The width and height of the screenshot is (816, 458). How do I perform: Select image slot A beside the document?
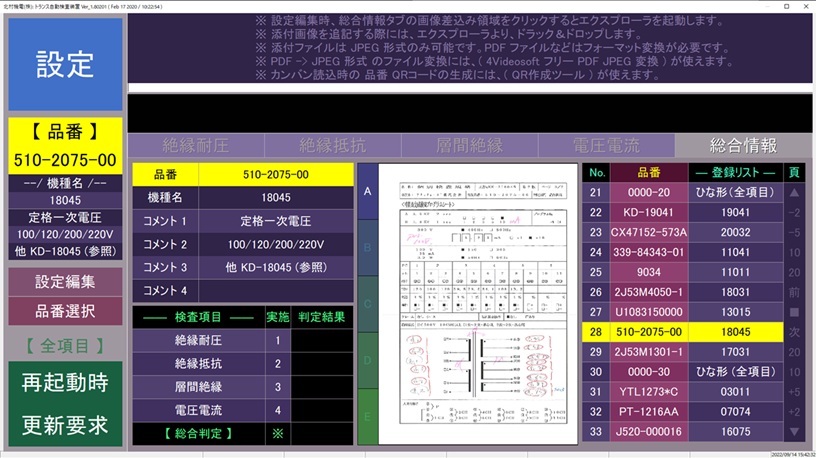366,191
